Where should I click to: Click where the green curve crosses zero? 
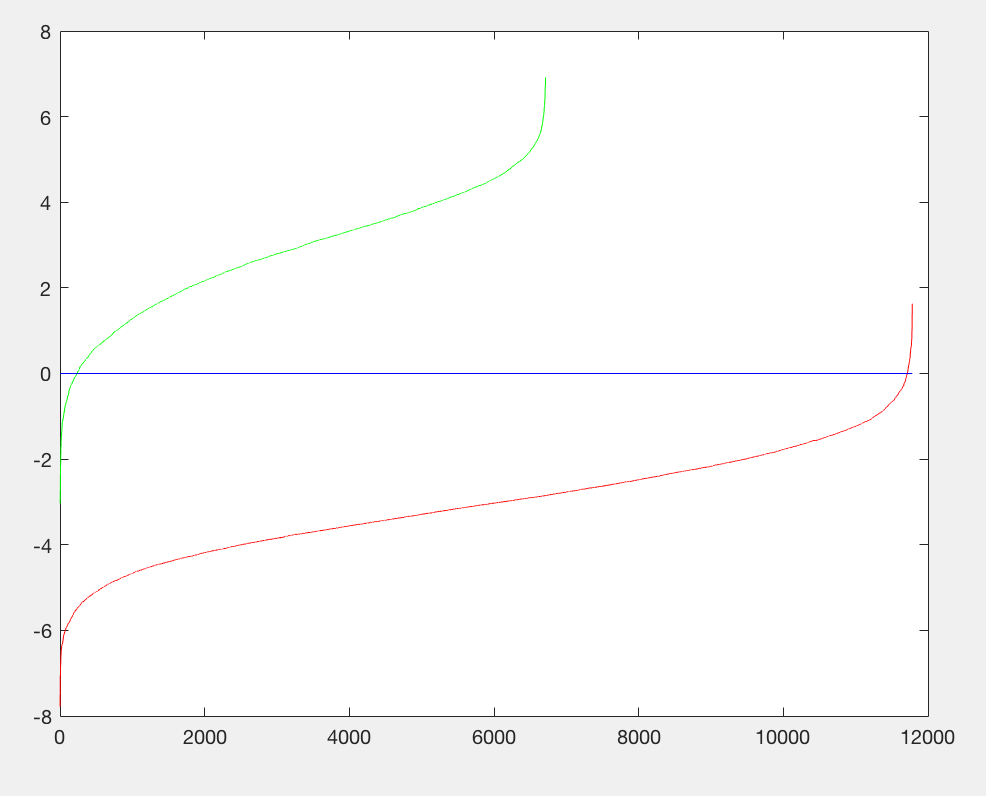point(75,373)
